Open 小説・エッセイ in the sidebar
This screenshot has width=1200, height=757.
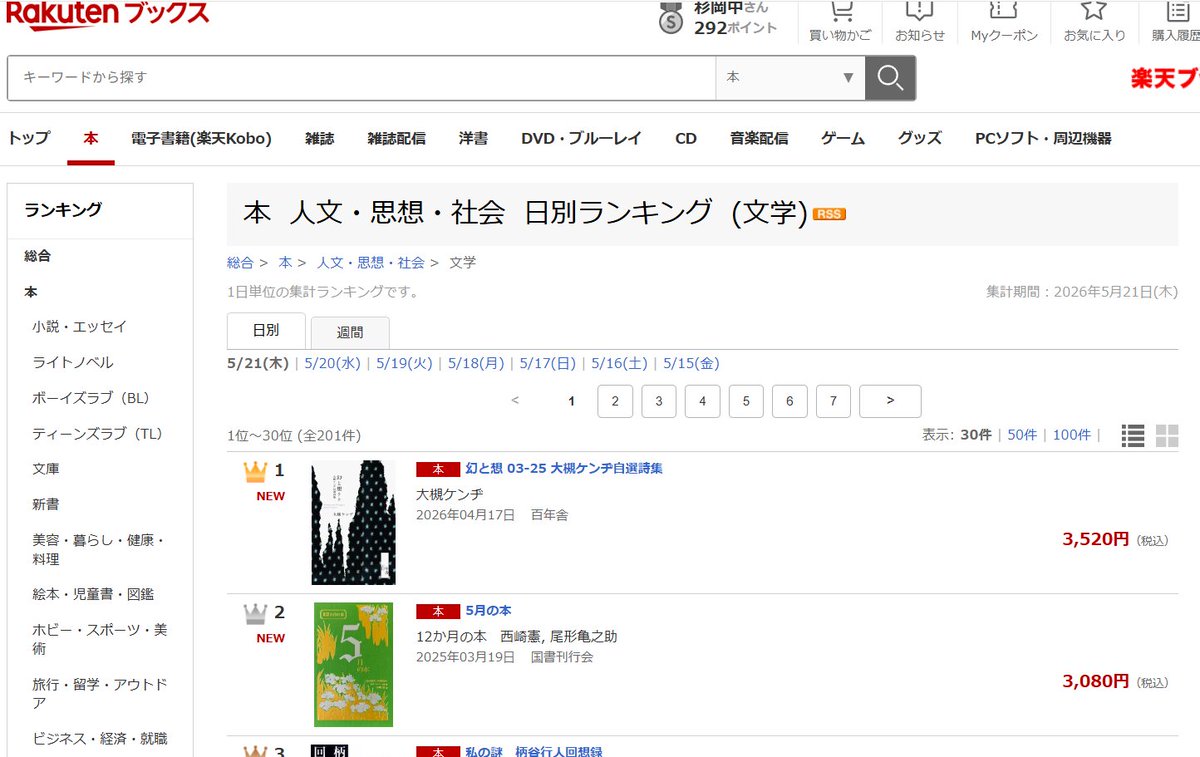click(80, 327)
